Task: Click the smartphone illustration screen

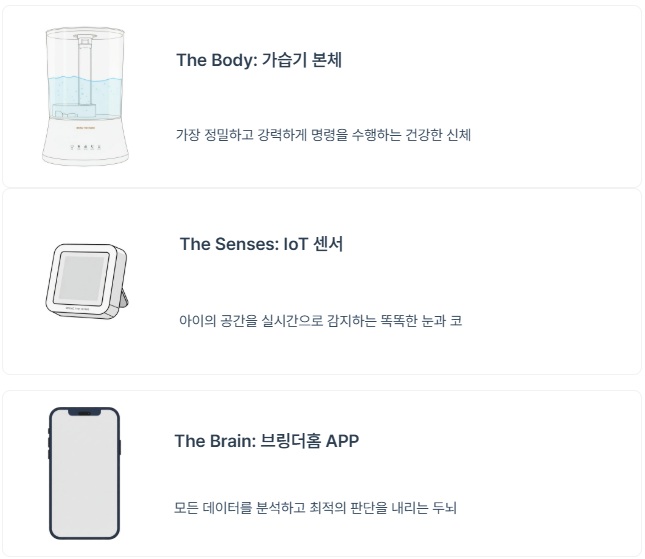Action: pos(84,472)
